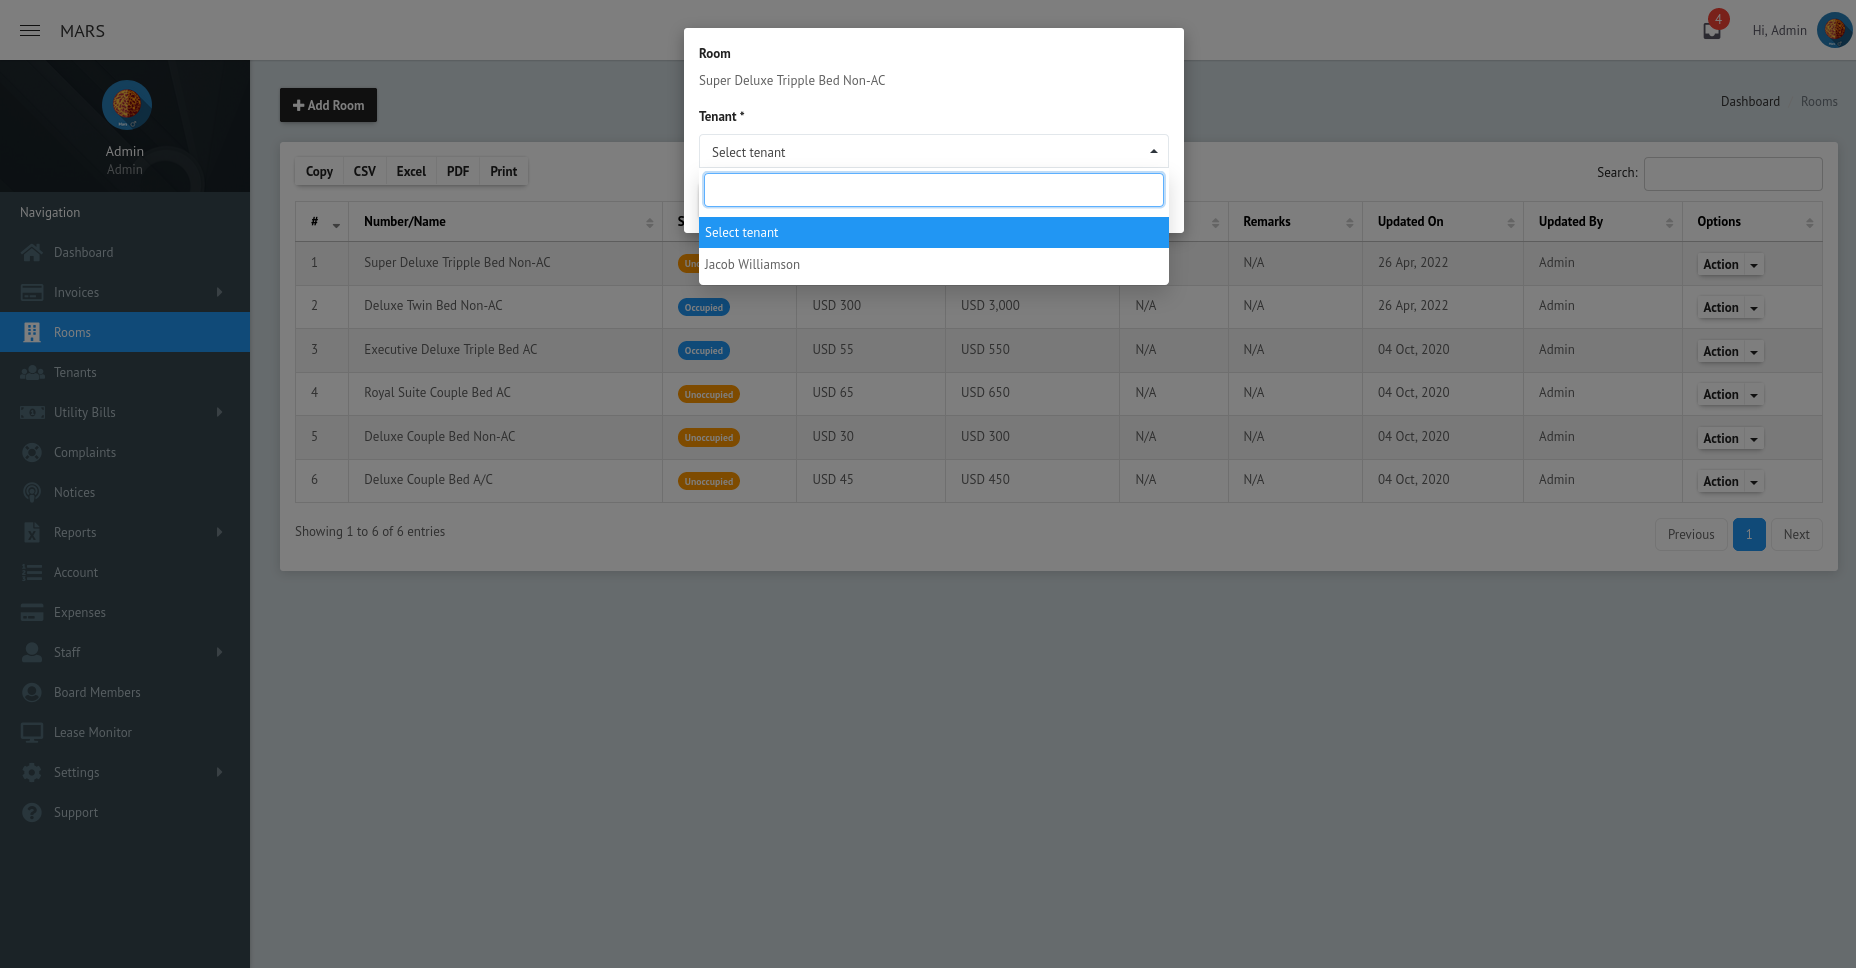Screen dimensions: 1856x968
Task: Switch to Dashboard via sidebar menu
Action: pyautogui.click(x=83, y=252)
